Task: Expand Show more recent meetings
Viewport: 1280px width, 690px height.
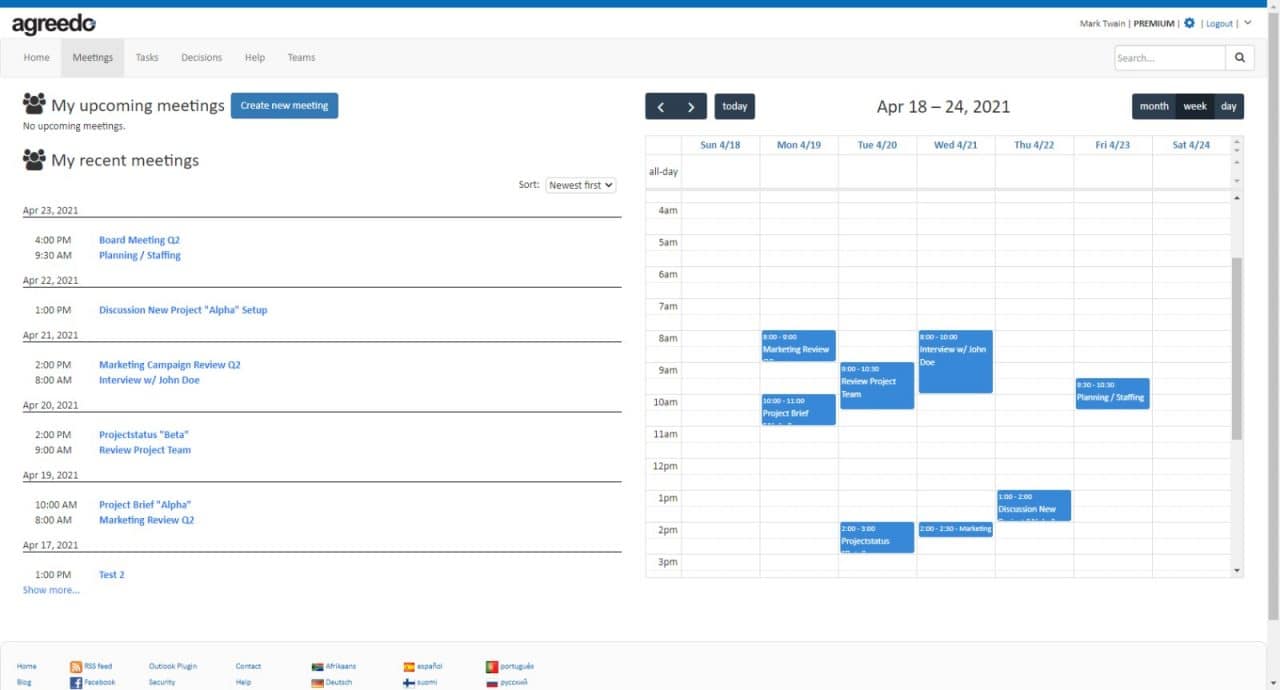Action: tap(50, 590)
